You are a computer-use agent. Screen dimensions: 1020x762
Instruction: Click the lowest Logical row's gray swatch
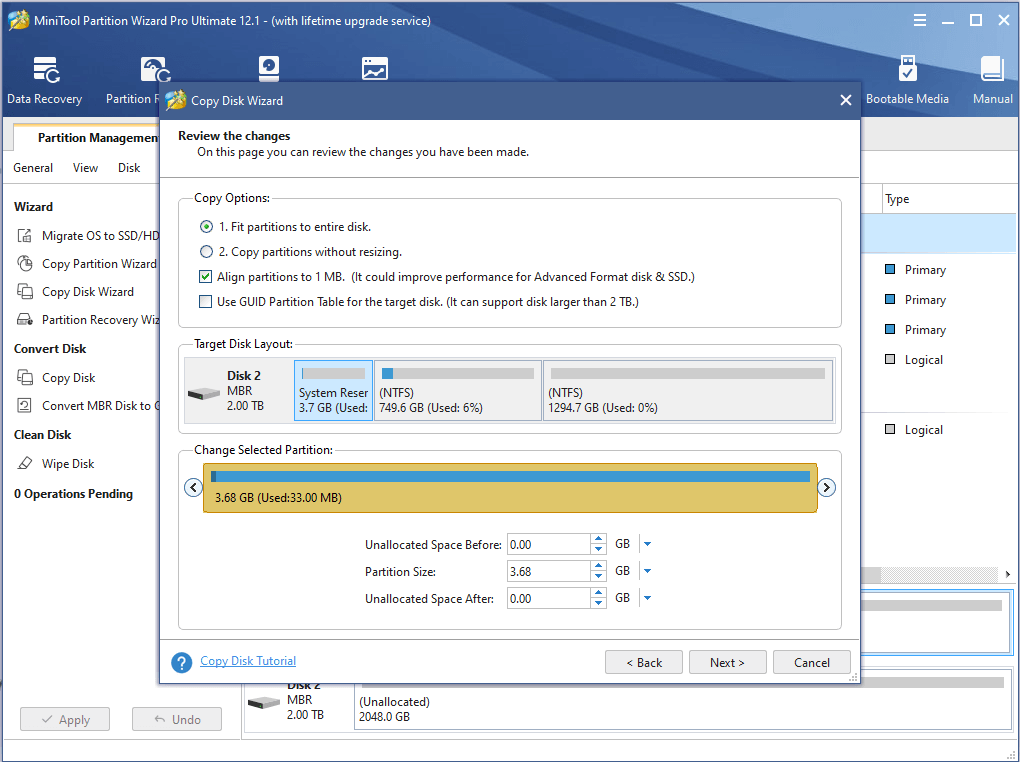[x=890, y=429]
